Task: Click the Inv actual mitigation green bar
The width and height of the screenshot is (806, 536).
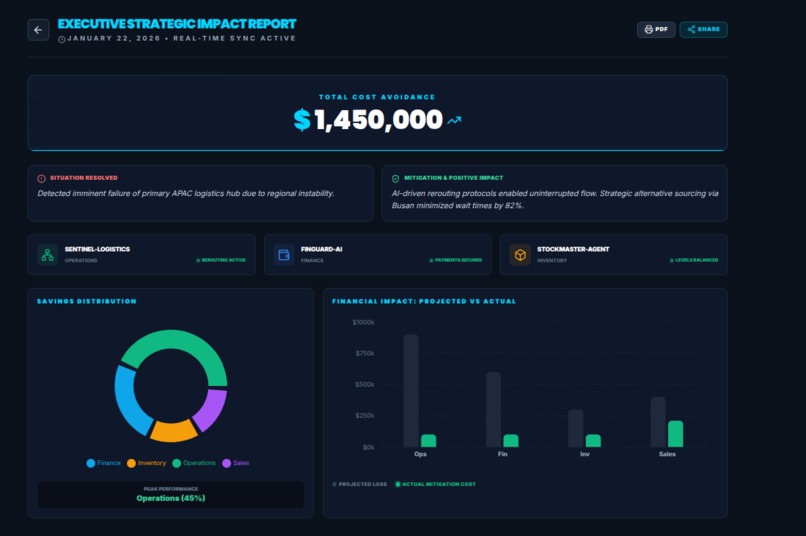Action: (x=593, y=440)
